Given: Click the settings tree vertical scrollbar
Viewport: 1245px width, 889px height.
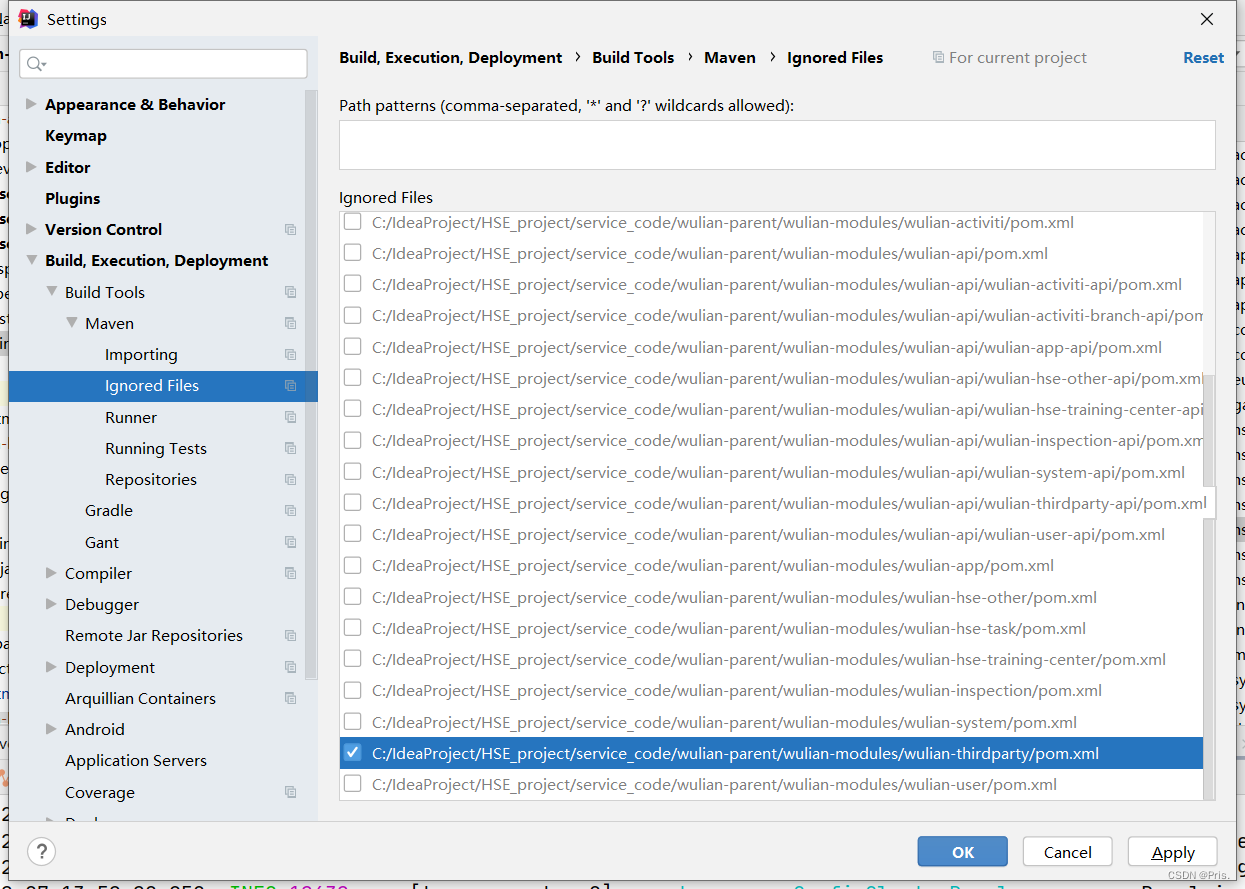Looking at the screenshot, I should point(312,385).
